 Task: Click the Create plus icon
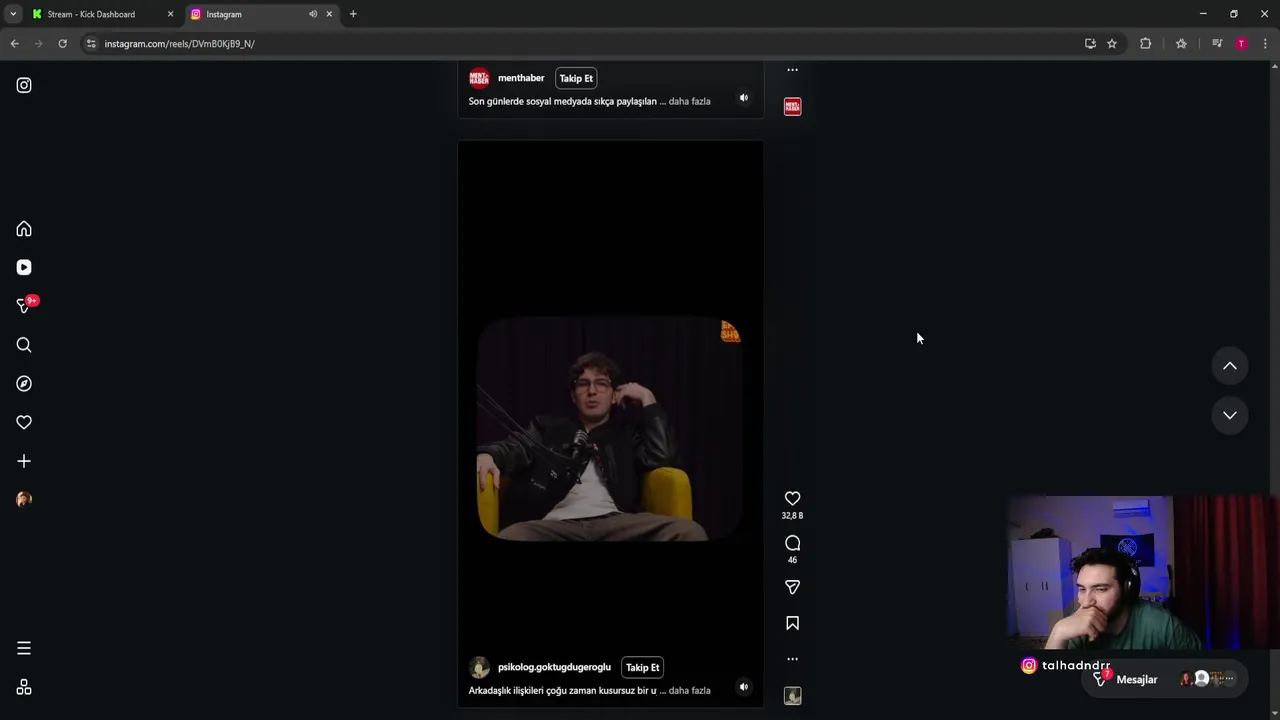[x=24, y=461]
